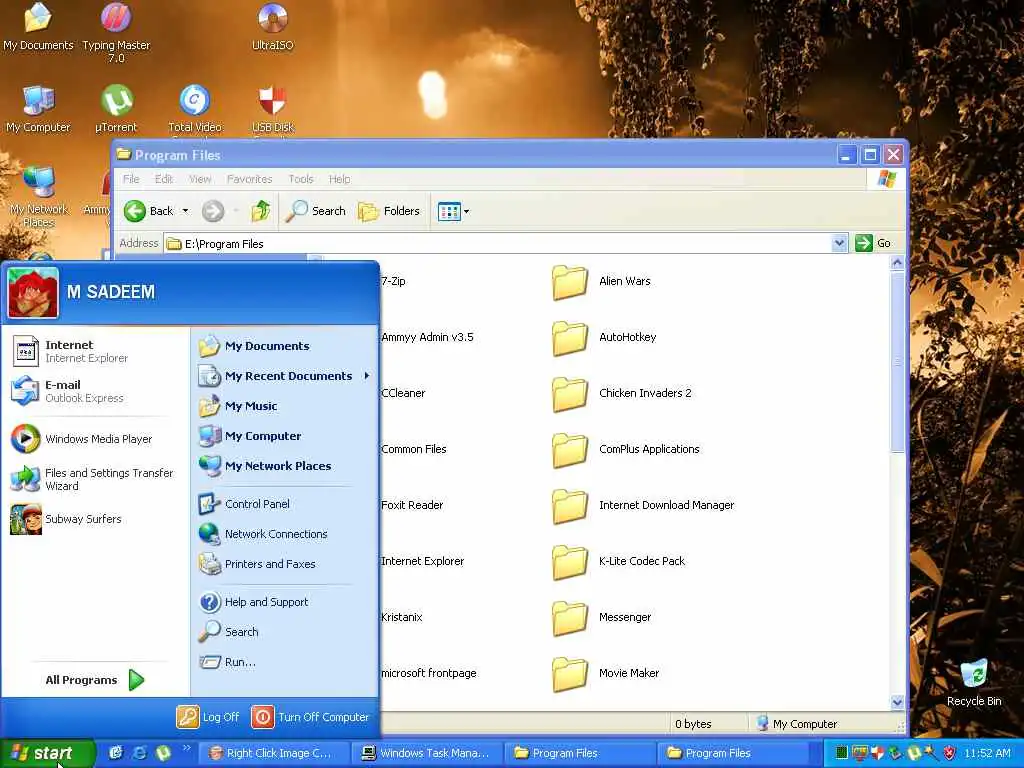Select the ComPlus Applications folder
Image resolution: width=1024 pixels, height=768 pixels.
click(x=626, y=449)
